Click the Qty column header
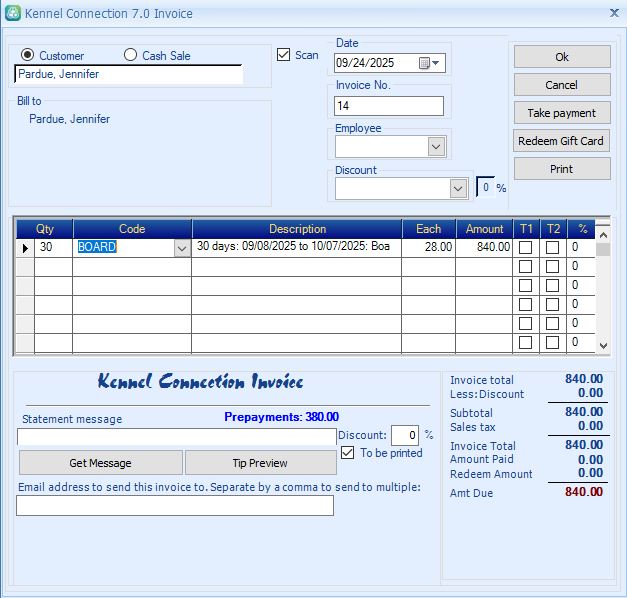Viewport: 627px width, 598px height. tap(44, 229)
